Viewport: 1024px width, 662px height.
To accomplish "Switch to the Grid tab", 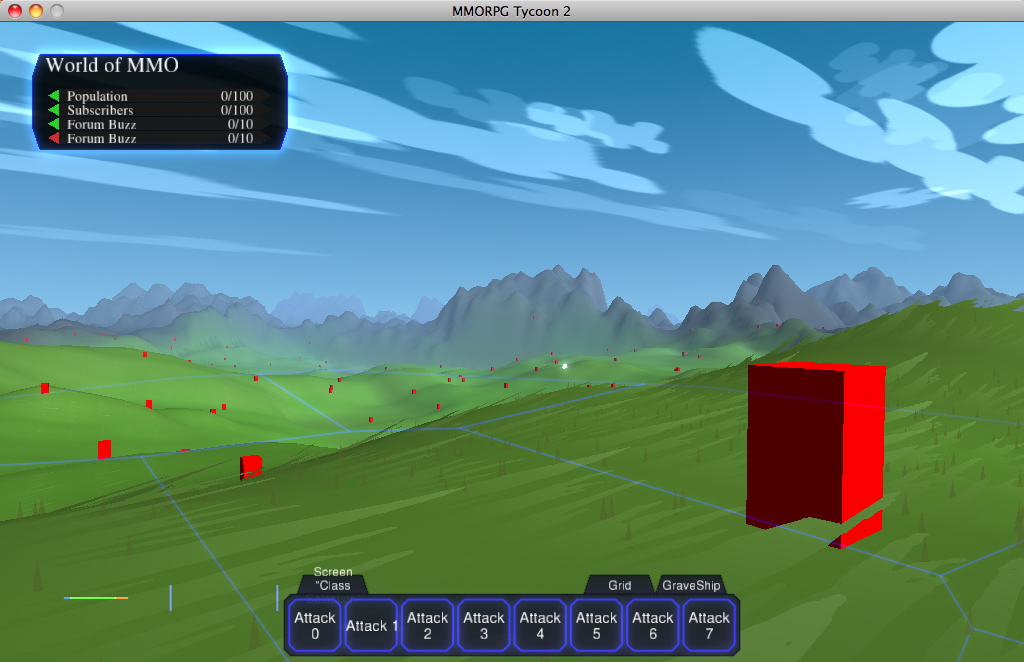I will (x=620, y=585).
